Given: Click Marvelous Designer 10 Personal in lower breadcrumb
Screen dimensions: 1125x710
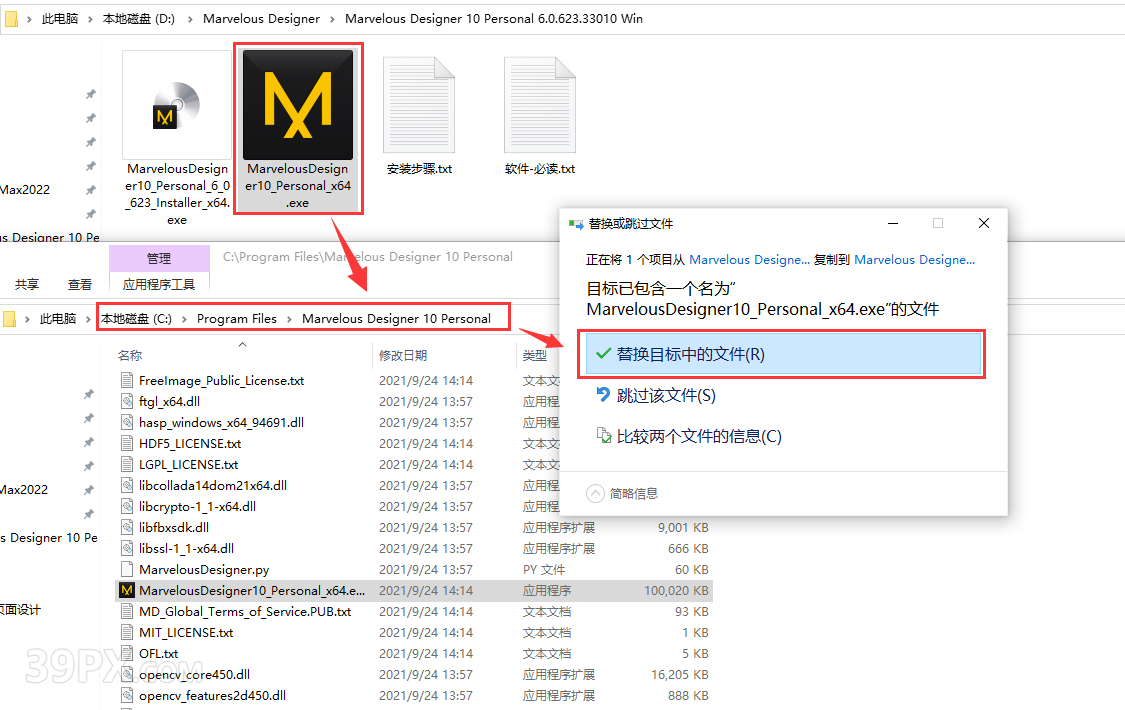Looking at the screenshot, I should pyautogui.click(x=396, y=318).
